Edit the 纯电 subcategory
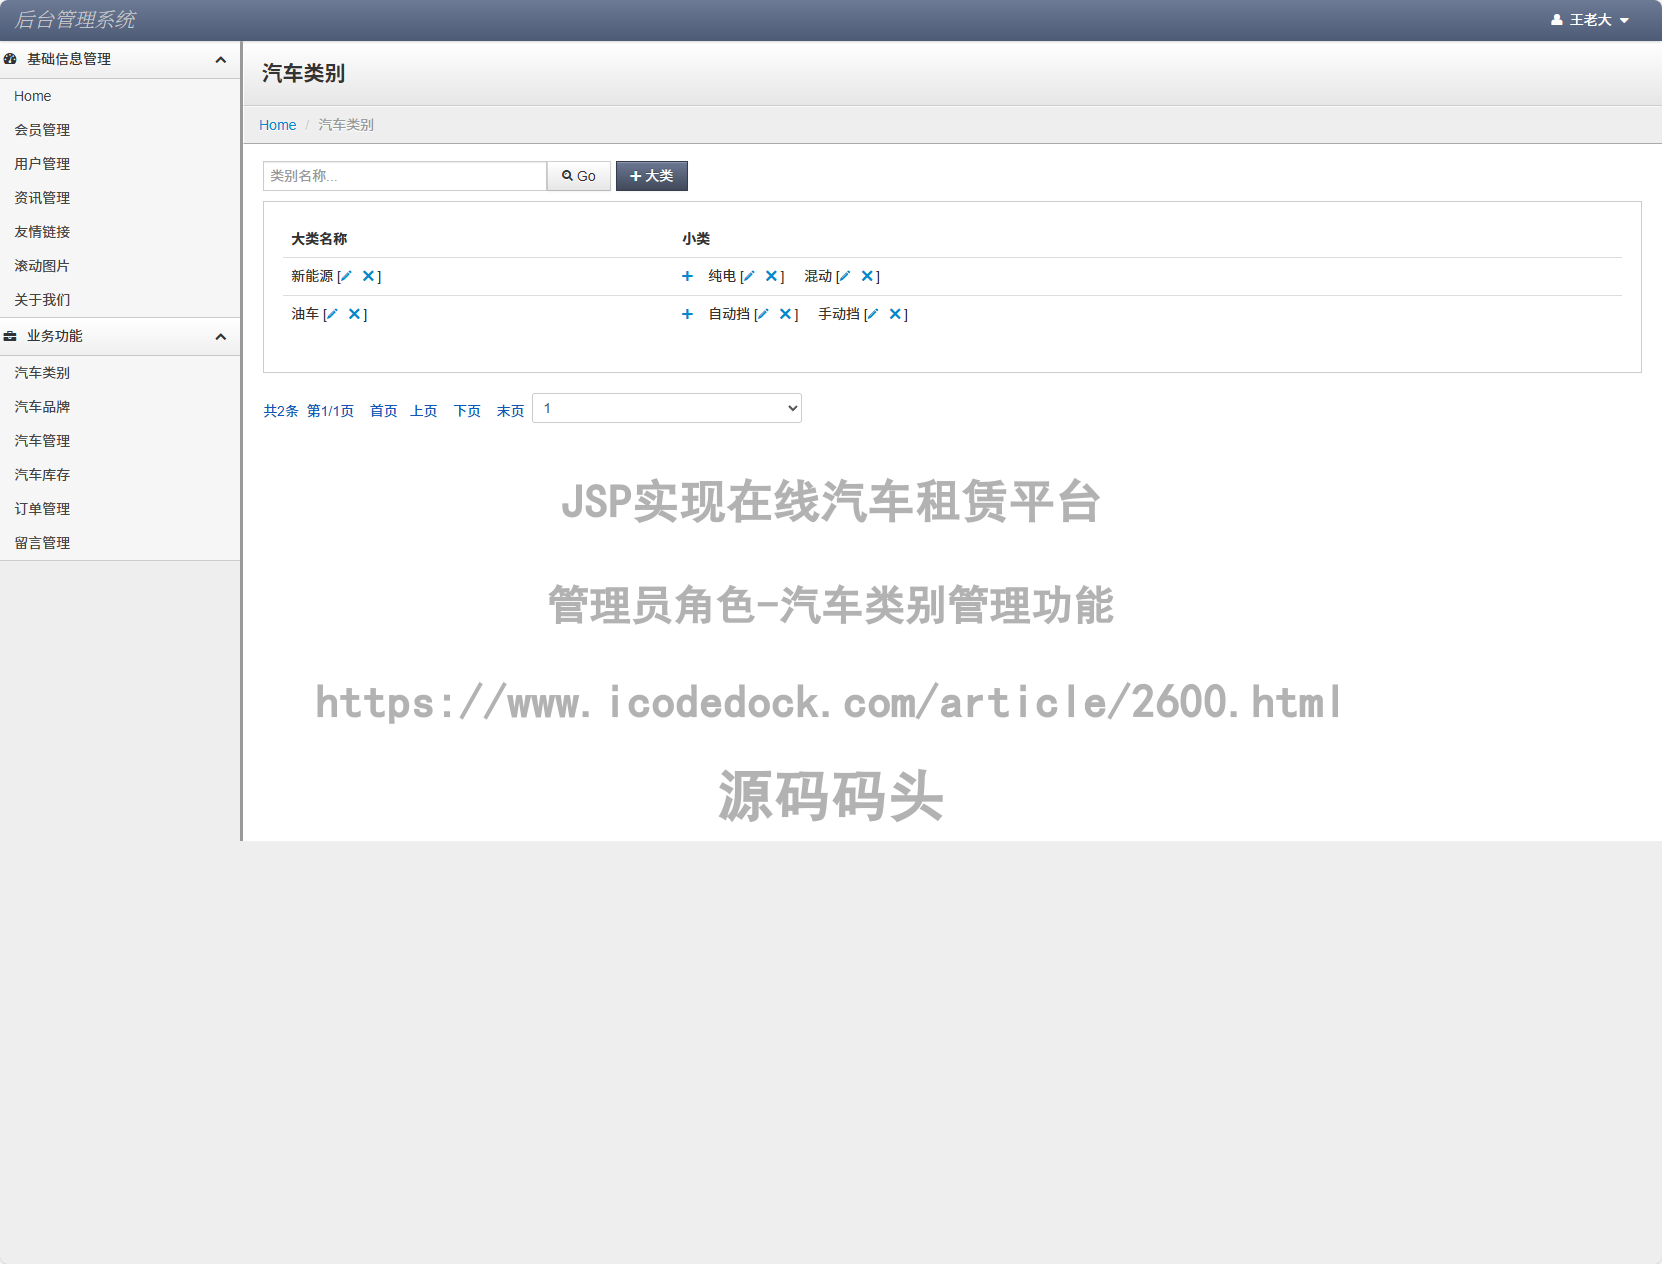 click(x=748, y=276)
